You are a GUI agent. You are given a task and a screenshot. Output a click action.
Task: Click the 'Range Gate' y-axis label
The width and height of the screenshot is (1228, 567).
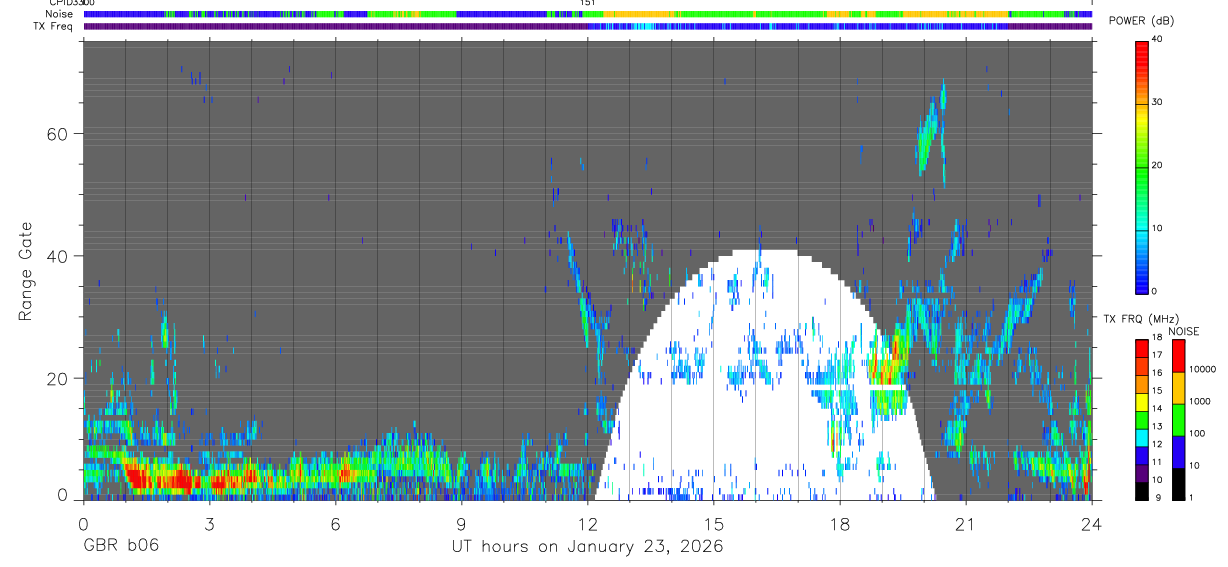point(24,269)
